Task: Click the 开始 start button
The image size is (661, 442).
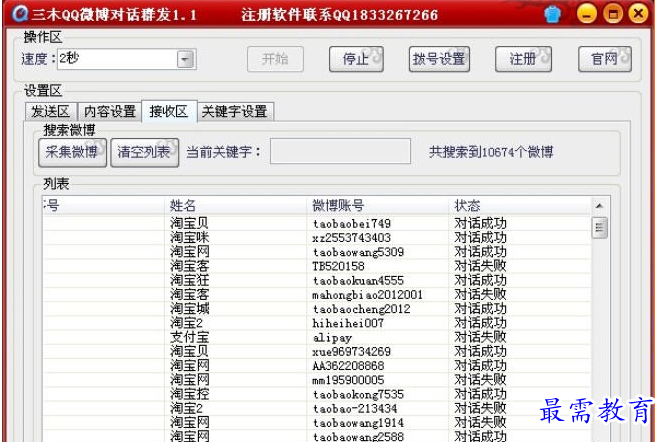Action: point(275,59)
